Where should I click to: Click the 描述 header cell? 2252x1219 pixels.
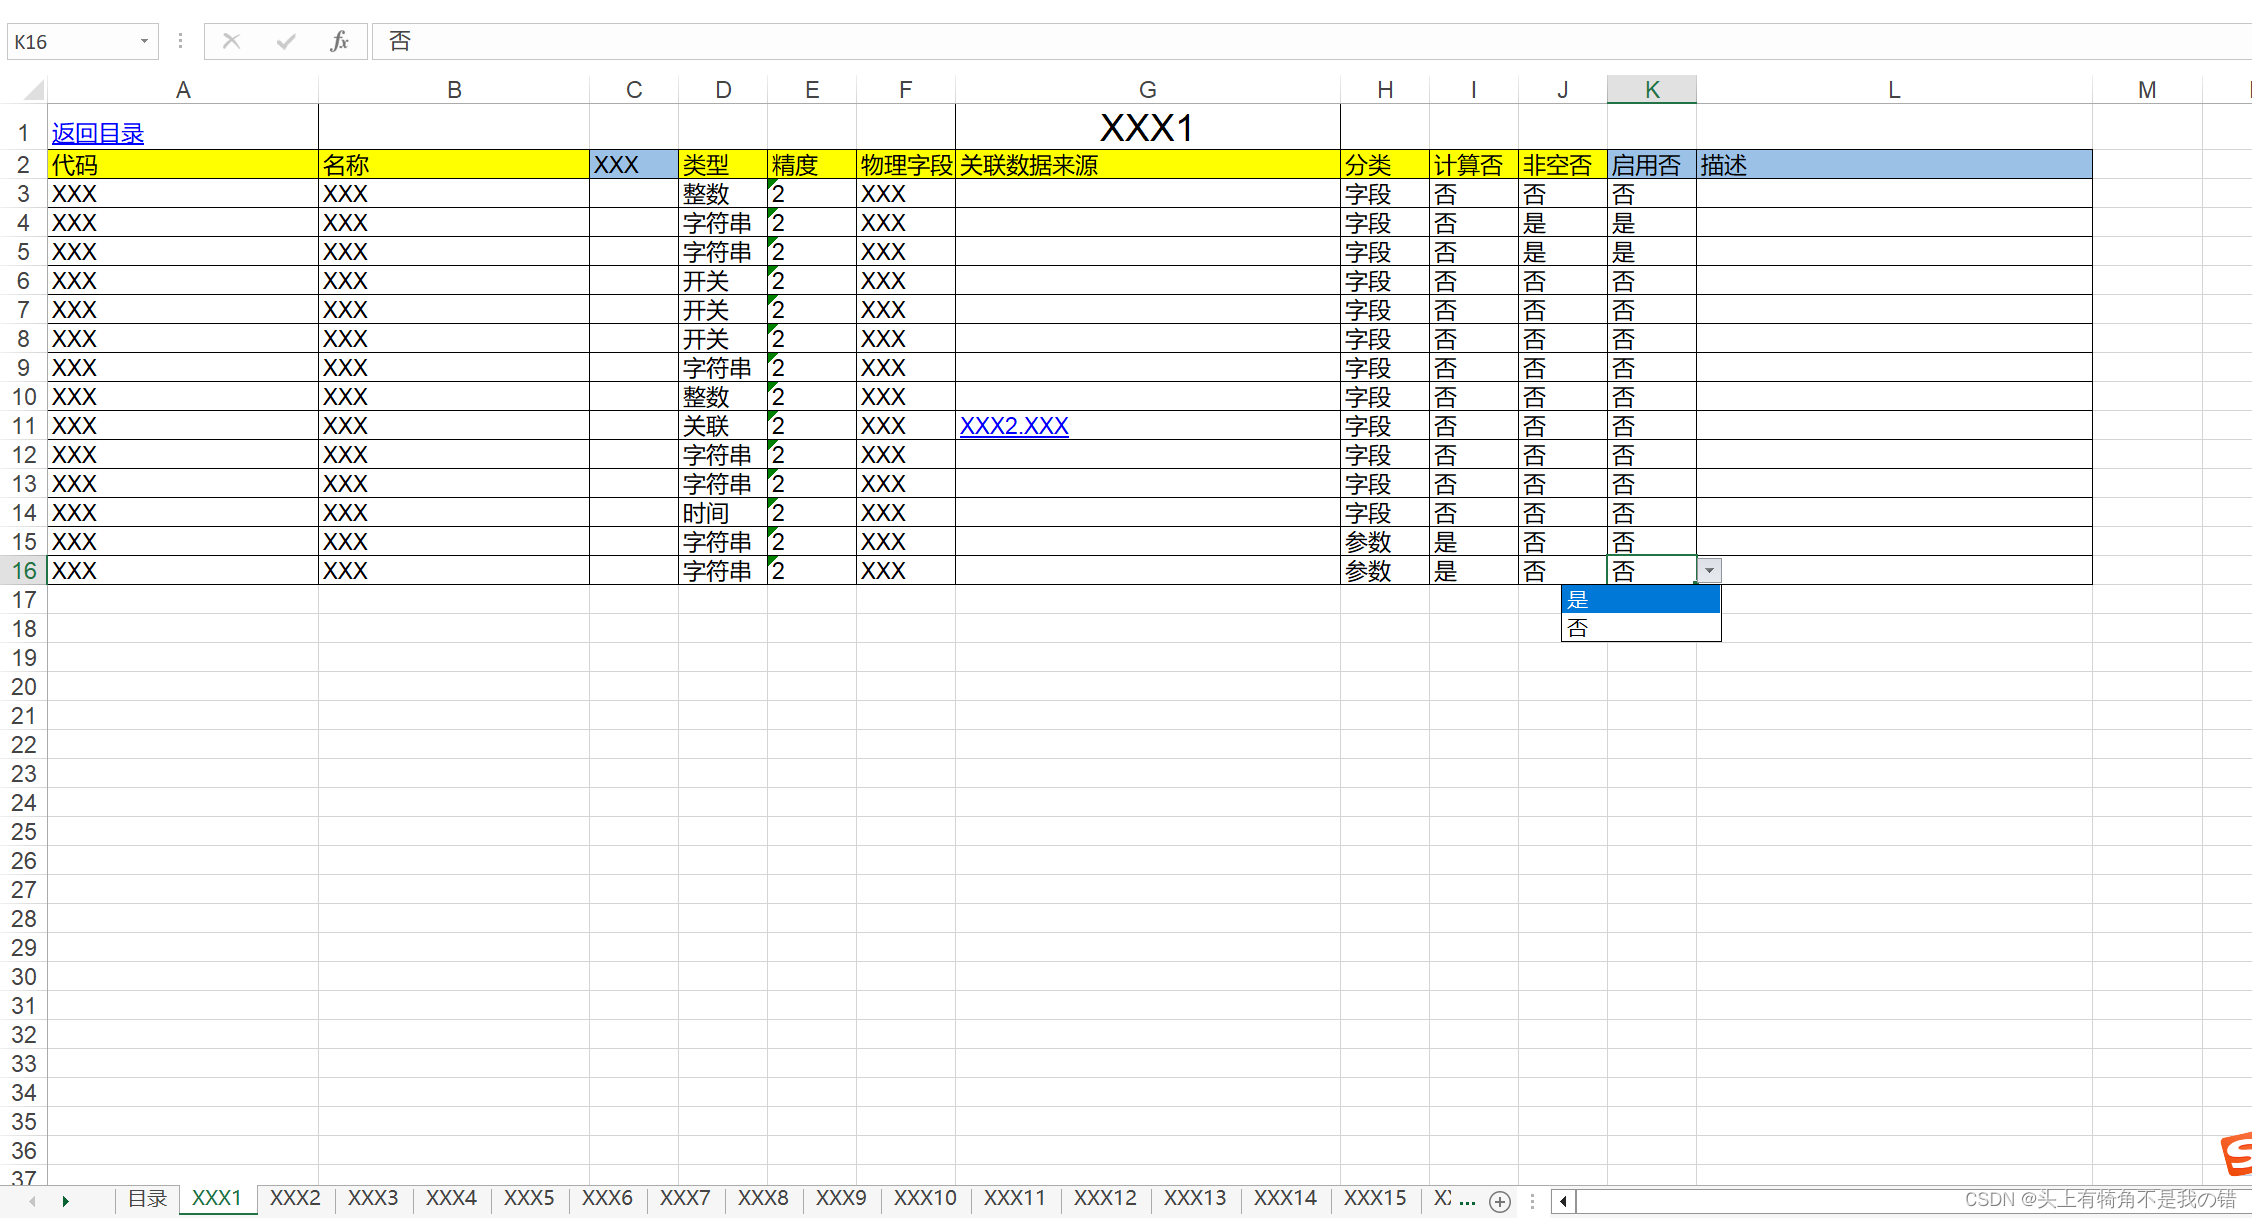click(1894, 164)
